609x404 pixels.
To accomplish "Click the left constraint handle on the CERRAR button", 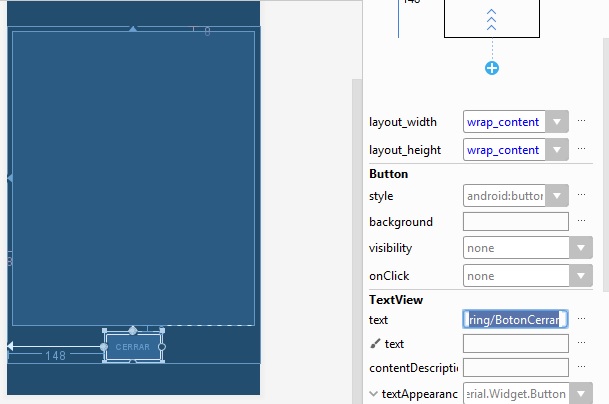I will coord(104,347).
